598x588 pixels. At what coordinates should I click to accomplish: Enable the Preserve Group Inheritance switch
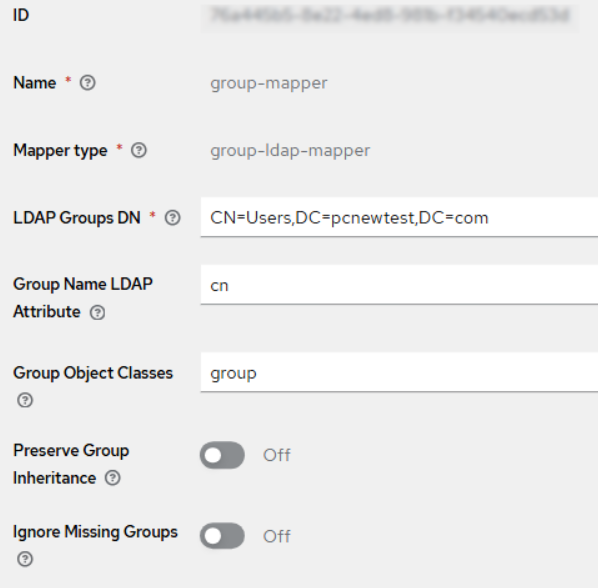[222, 455]
